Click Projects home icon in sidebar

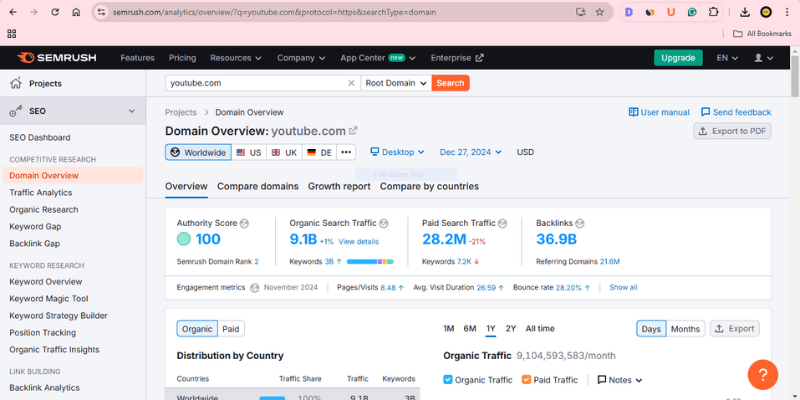pos(16,83)
